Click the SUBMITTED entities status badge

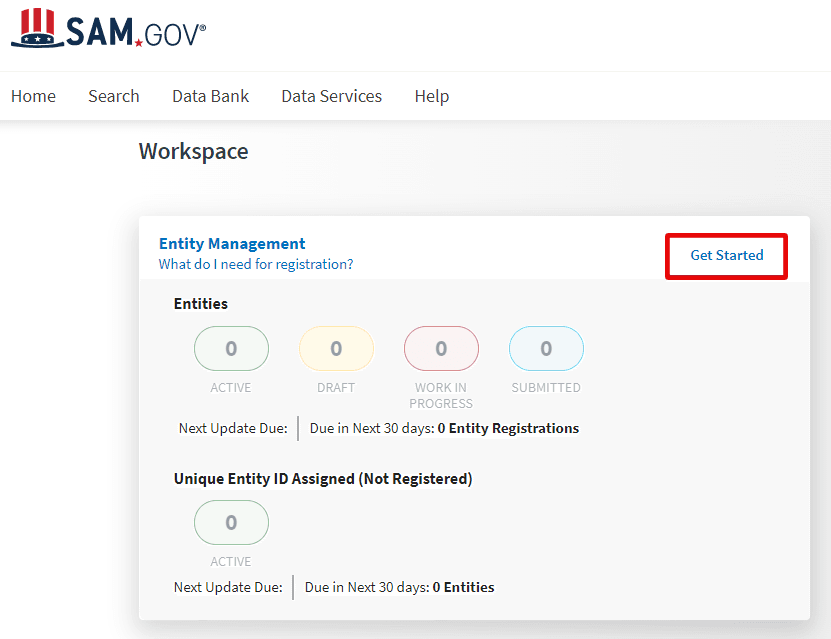coord(546,348)
